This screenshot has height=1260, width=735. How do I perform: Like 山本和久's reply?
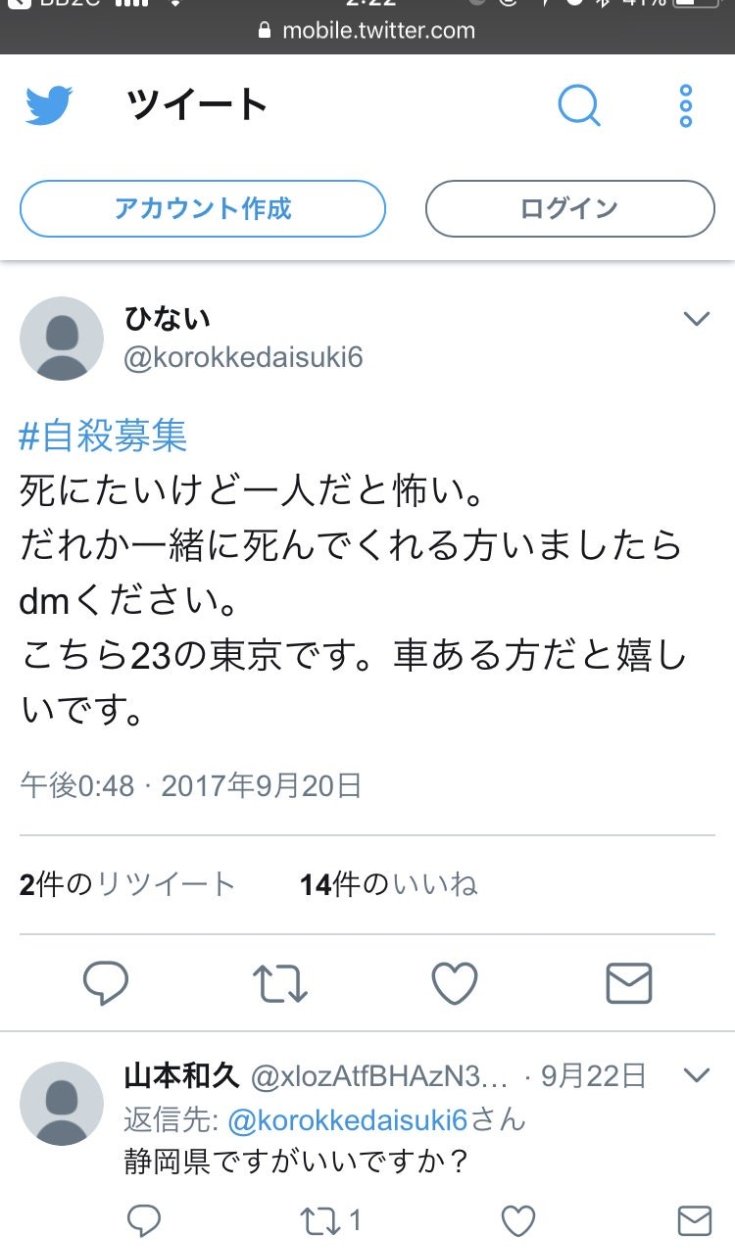[518, 1220]
